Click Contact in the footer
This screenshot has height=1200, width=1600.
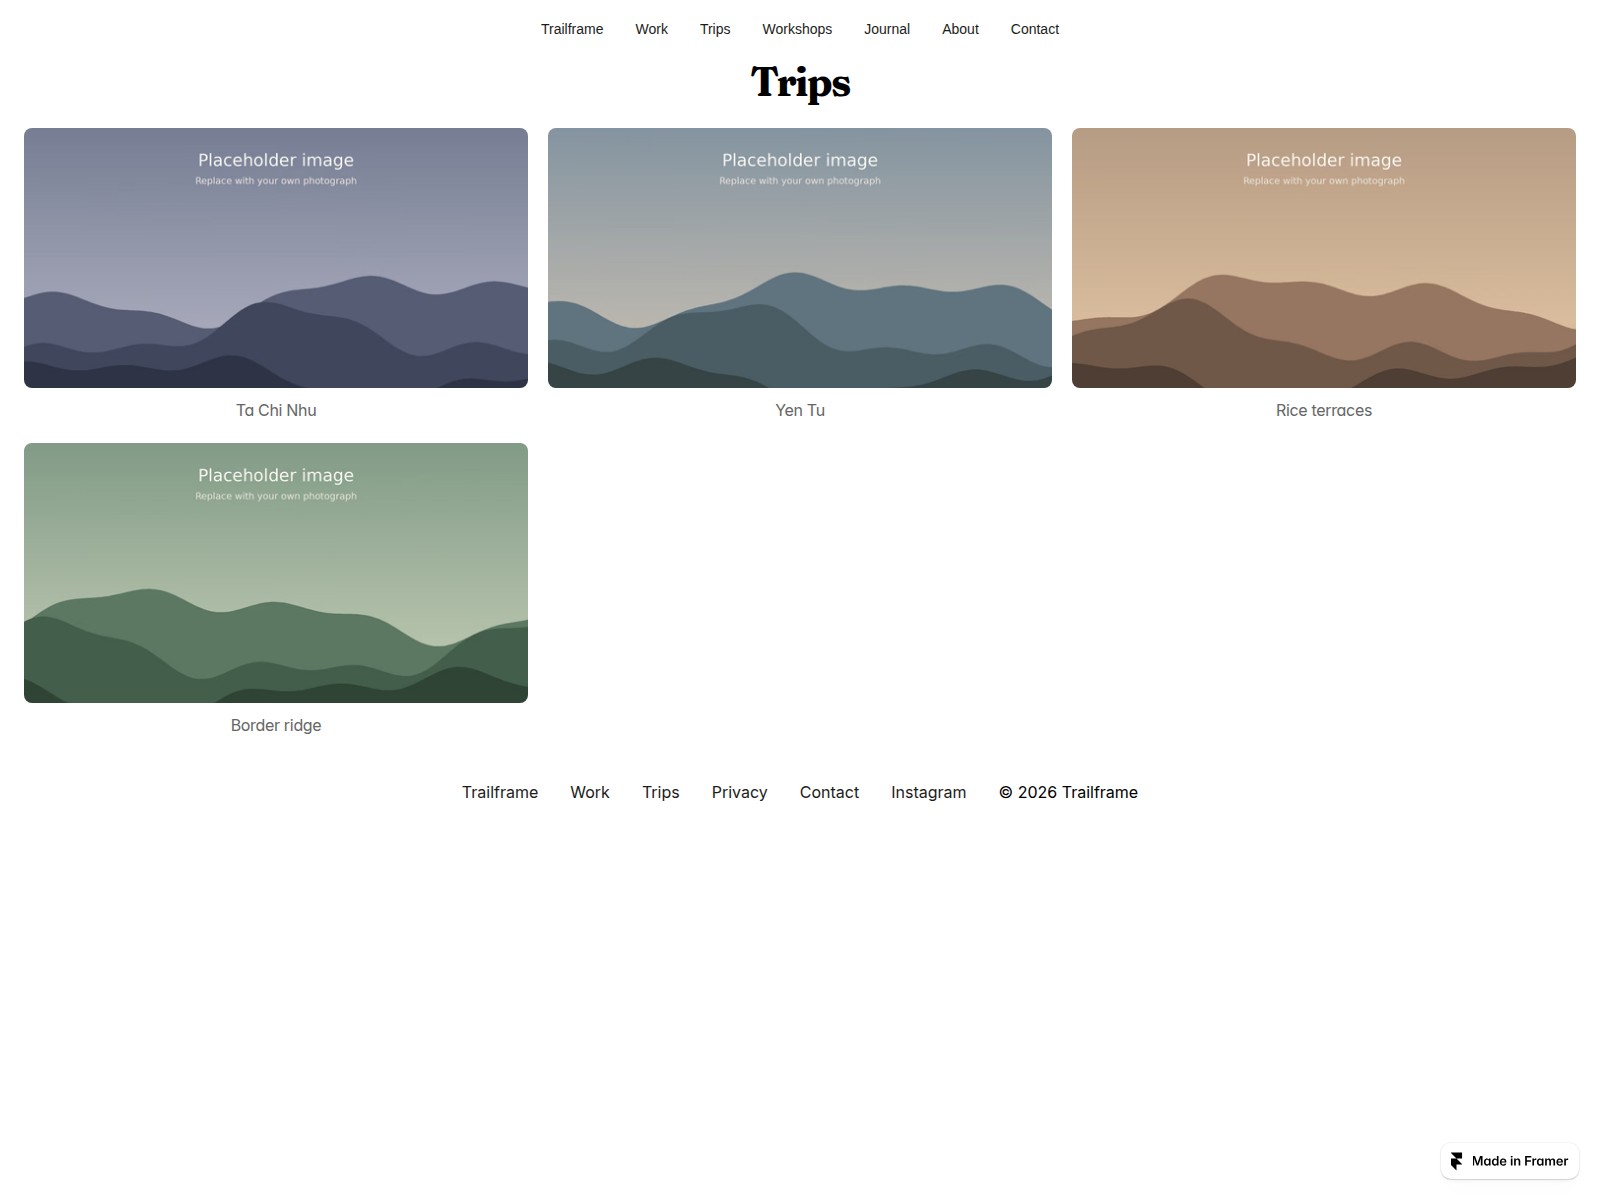(x=829, y=792)
